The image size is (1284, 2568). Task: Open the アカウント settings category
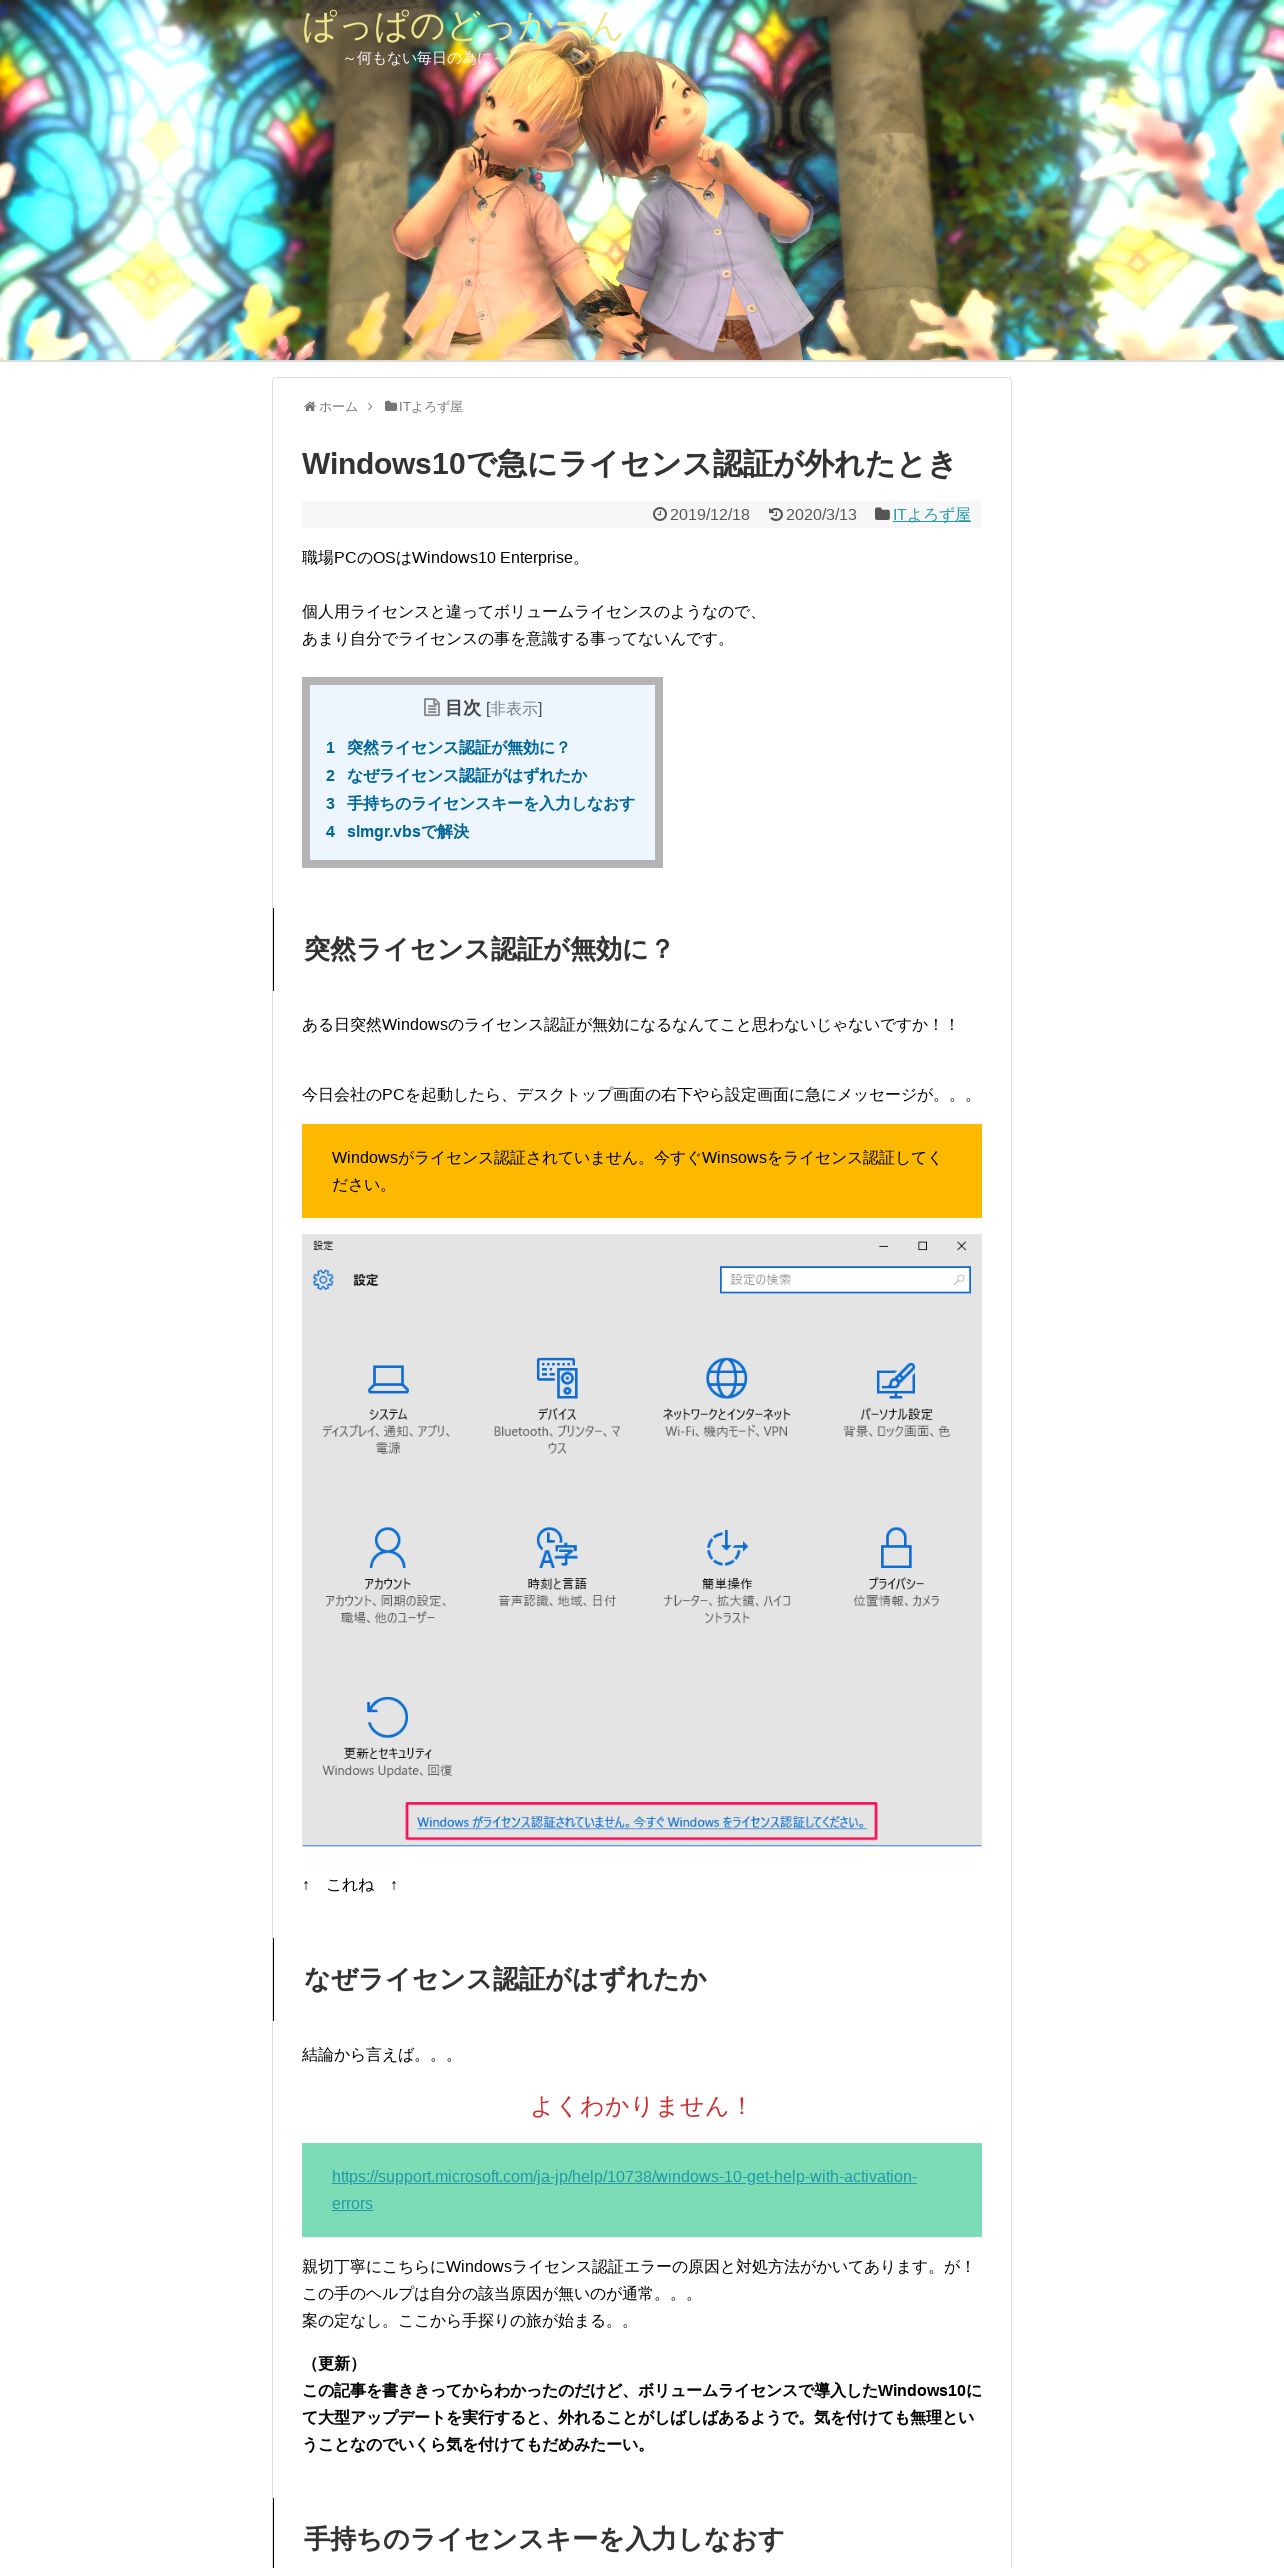(x=388, y=1575)
